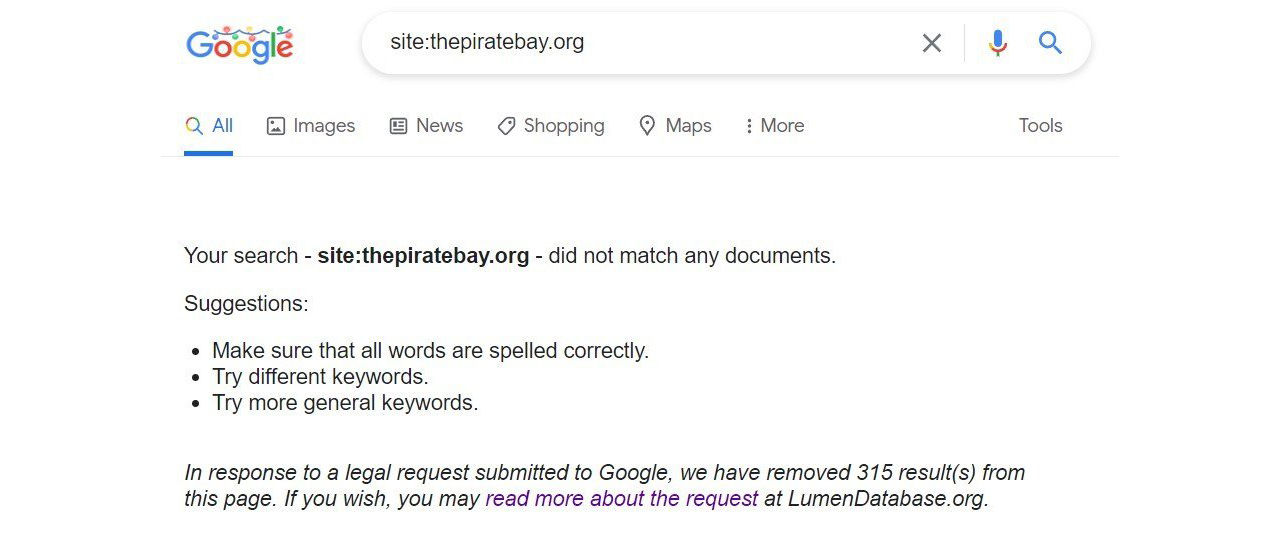Submit search using the blue magnifier icon

[1049, 42]
